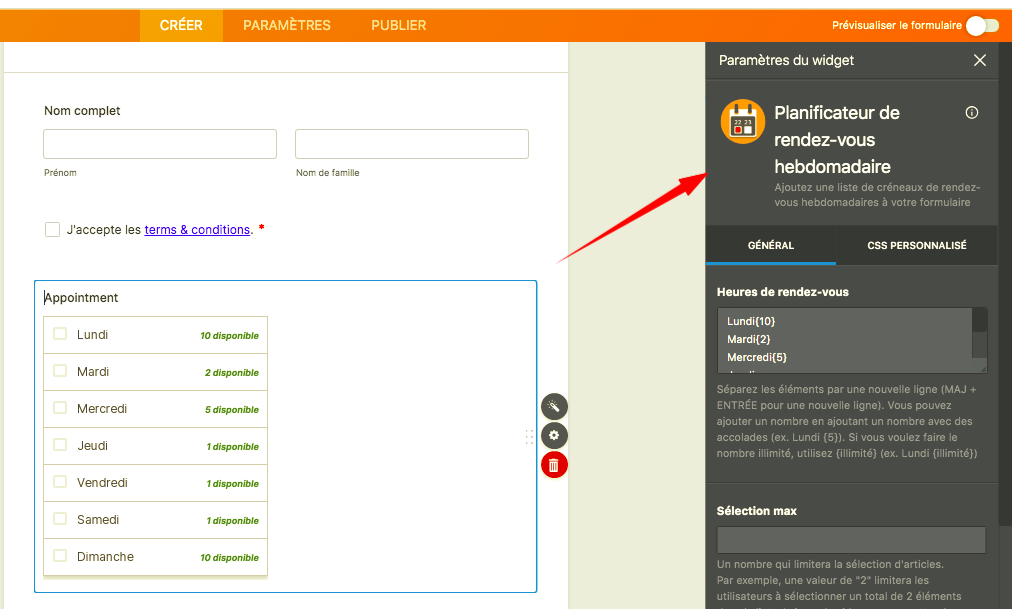
Task: Click the '10 disponible' text for Dimanche
Action: click(229, 557)
